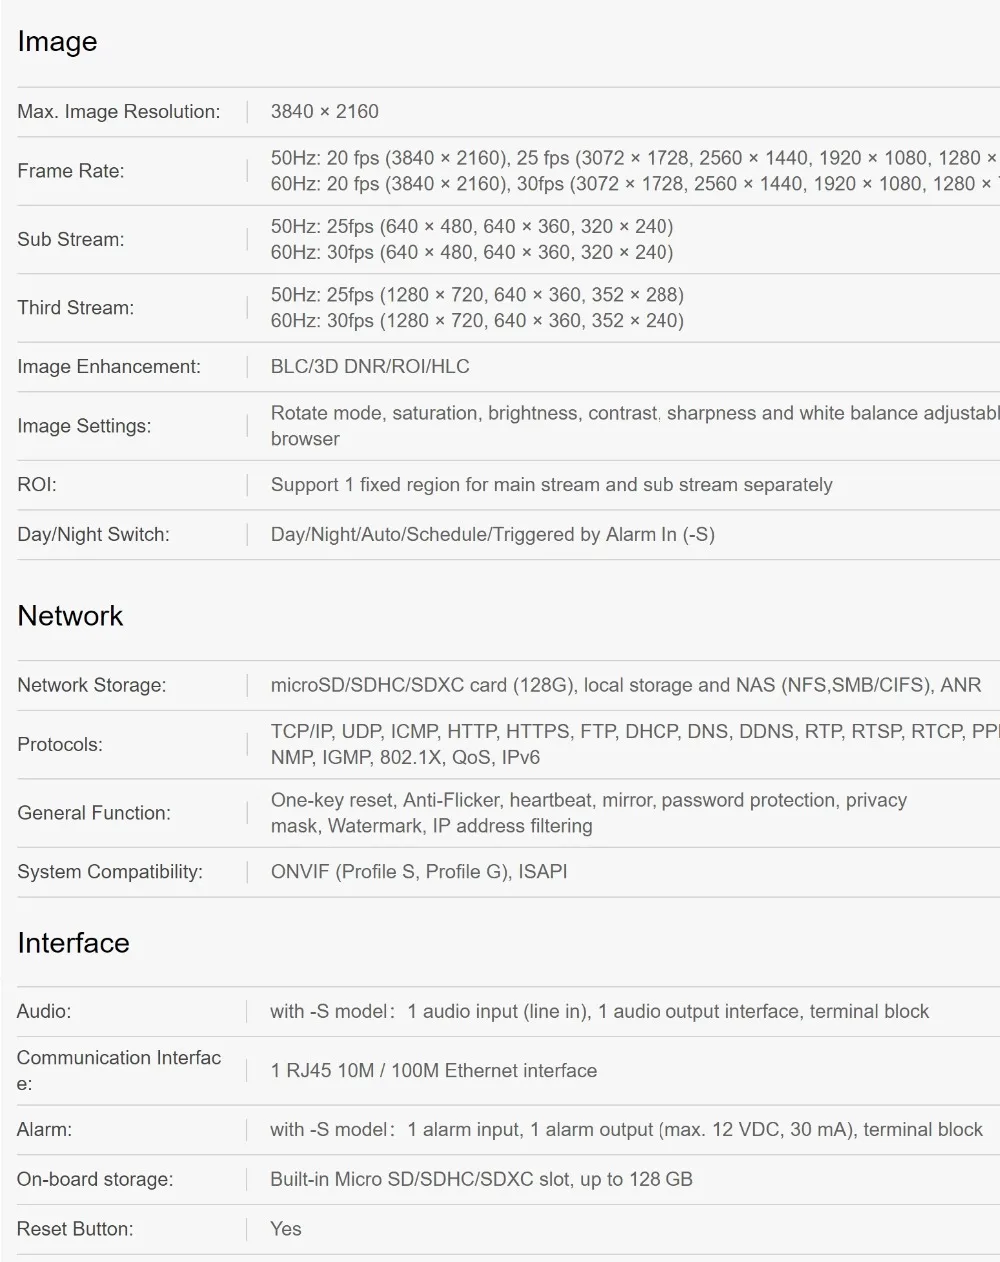Click the Image Settings label

click(x=84, y=426)
